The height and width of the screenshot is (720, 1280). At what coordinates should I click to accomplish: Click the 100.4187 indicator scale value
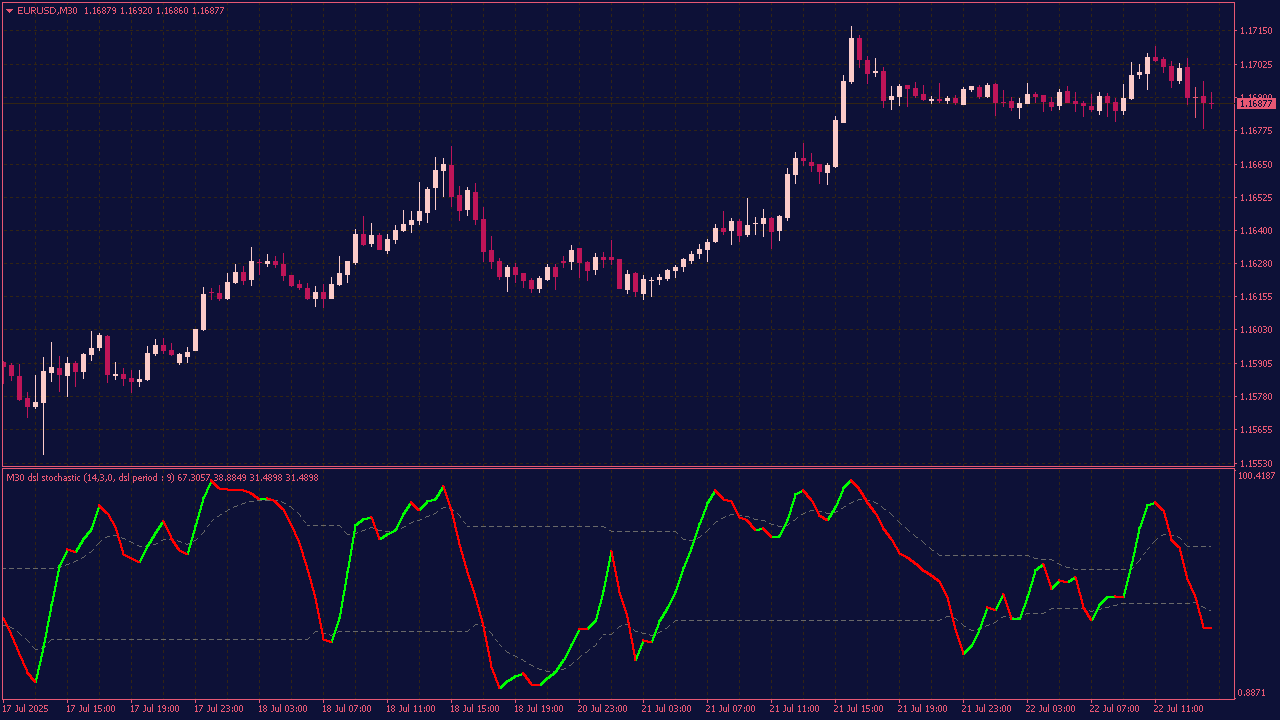1257,477
